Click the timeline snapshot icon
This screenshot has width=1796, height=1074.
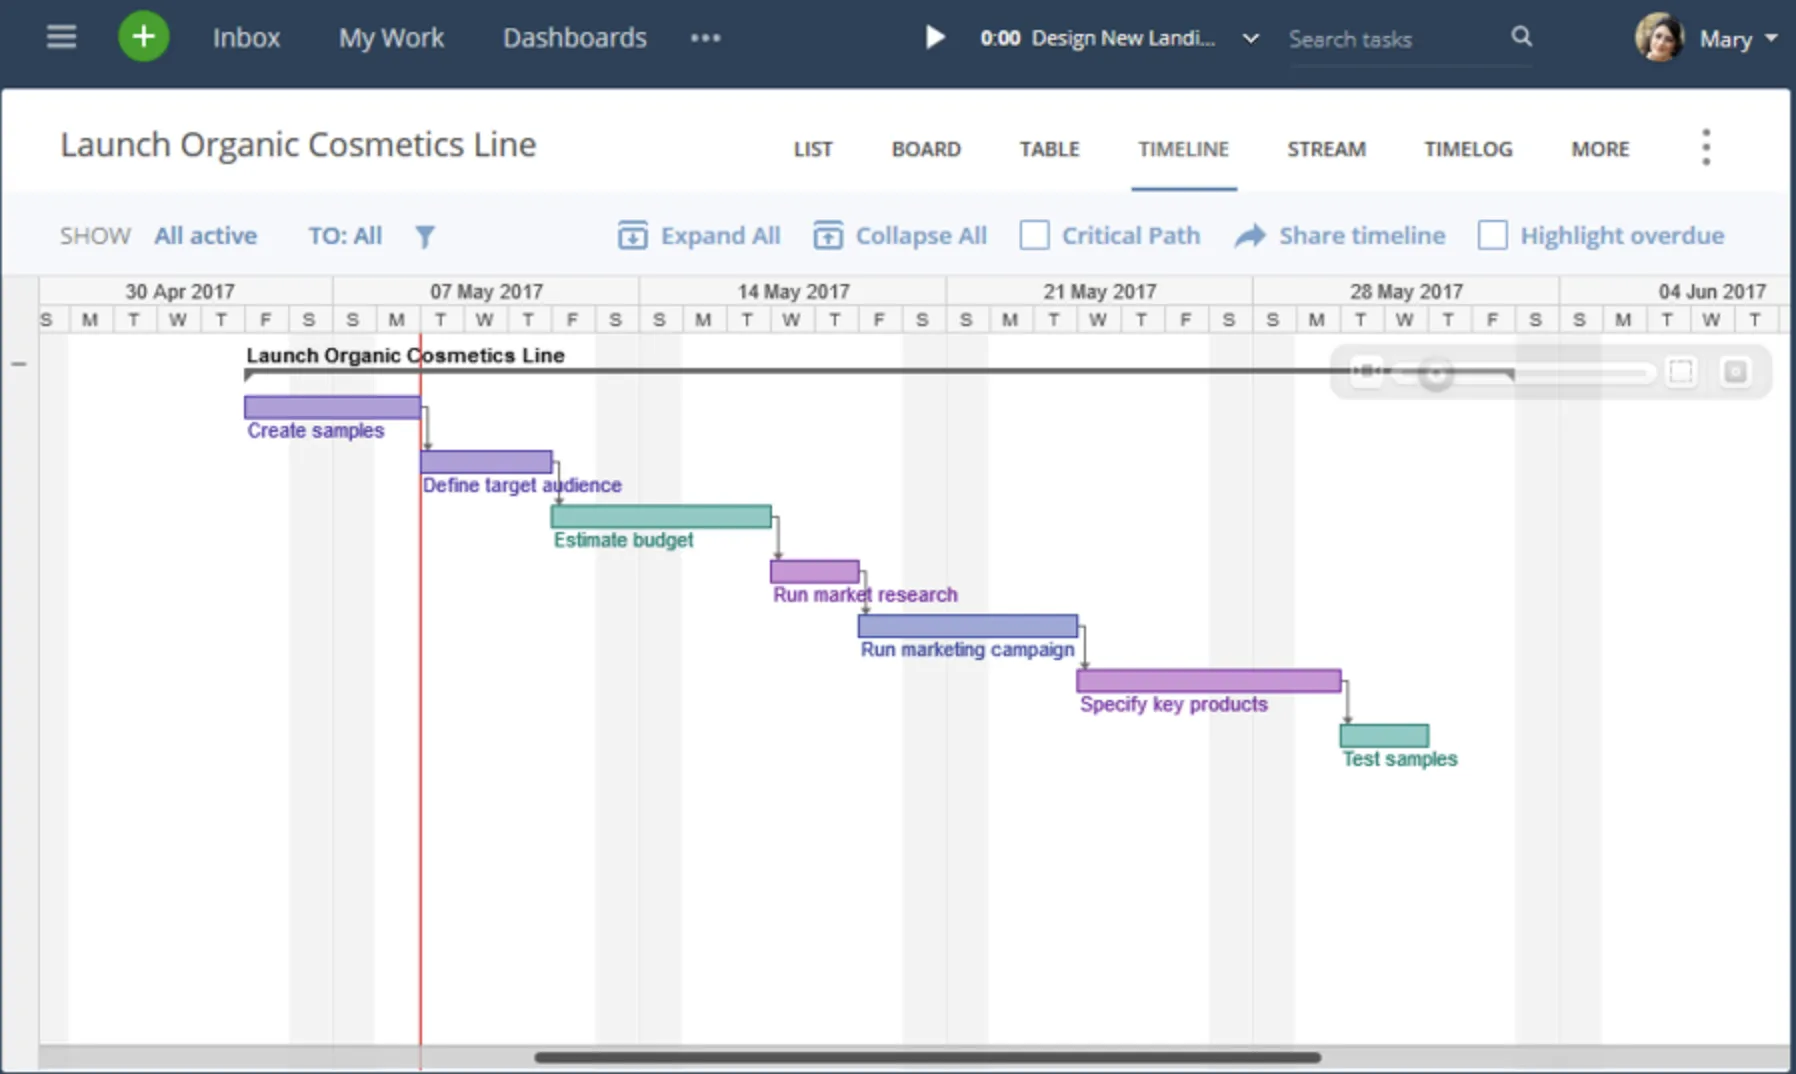click(x=1736, y=371)
